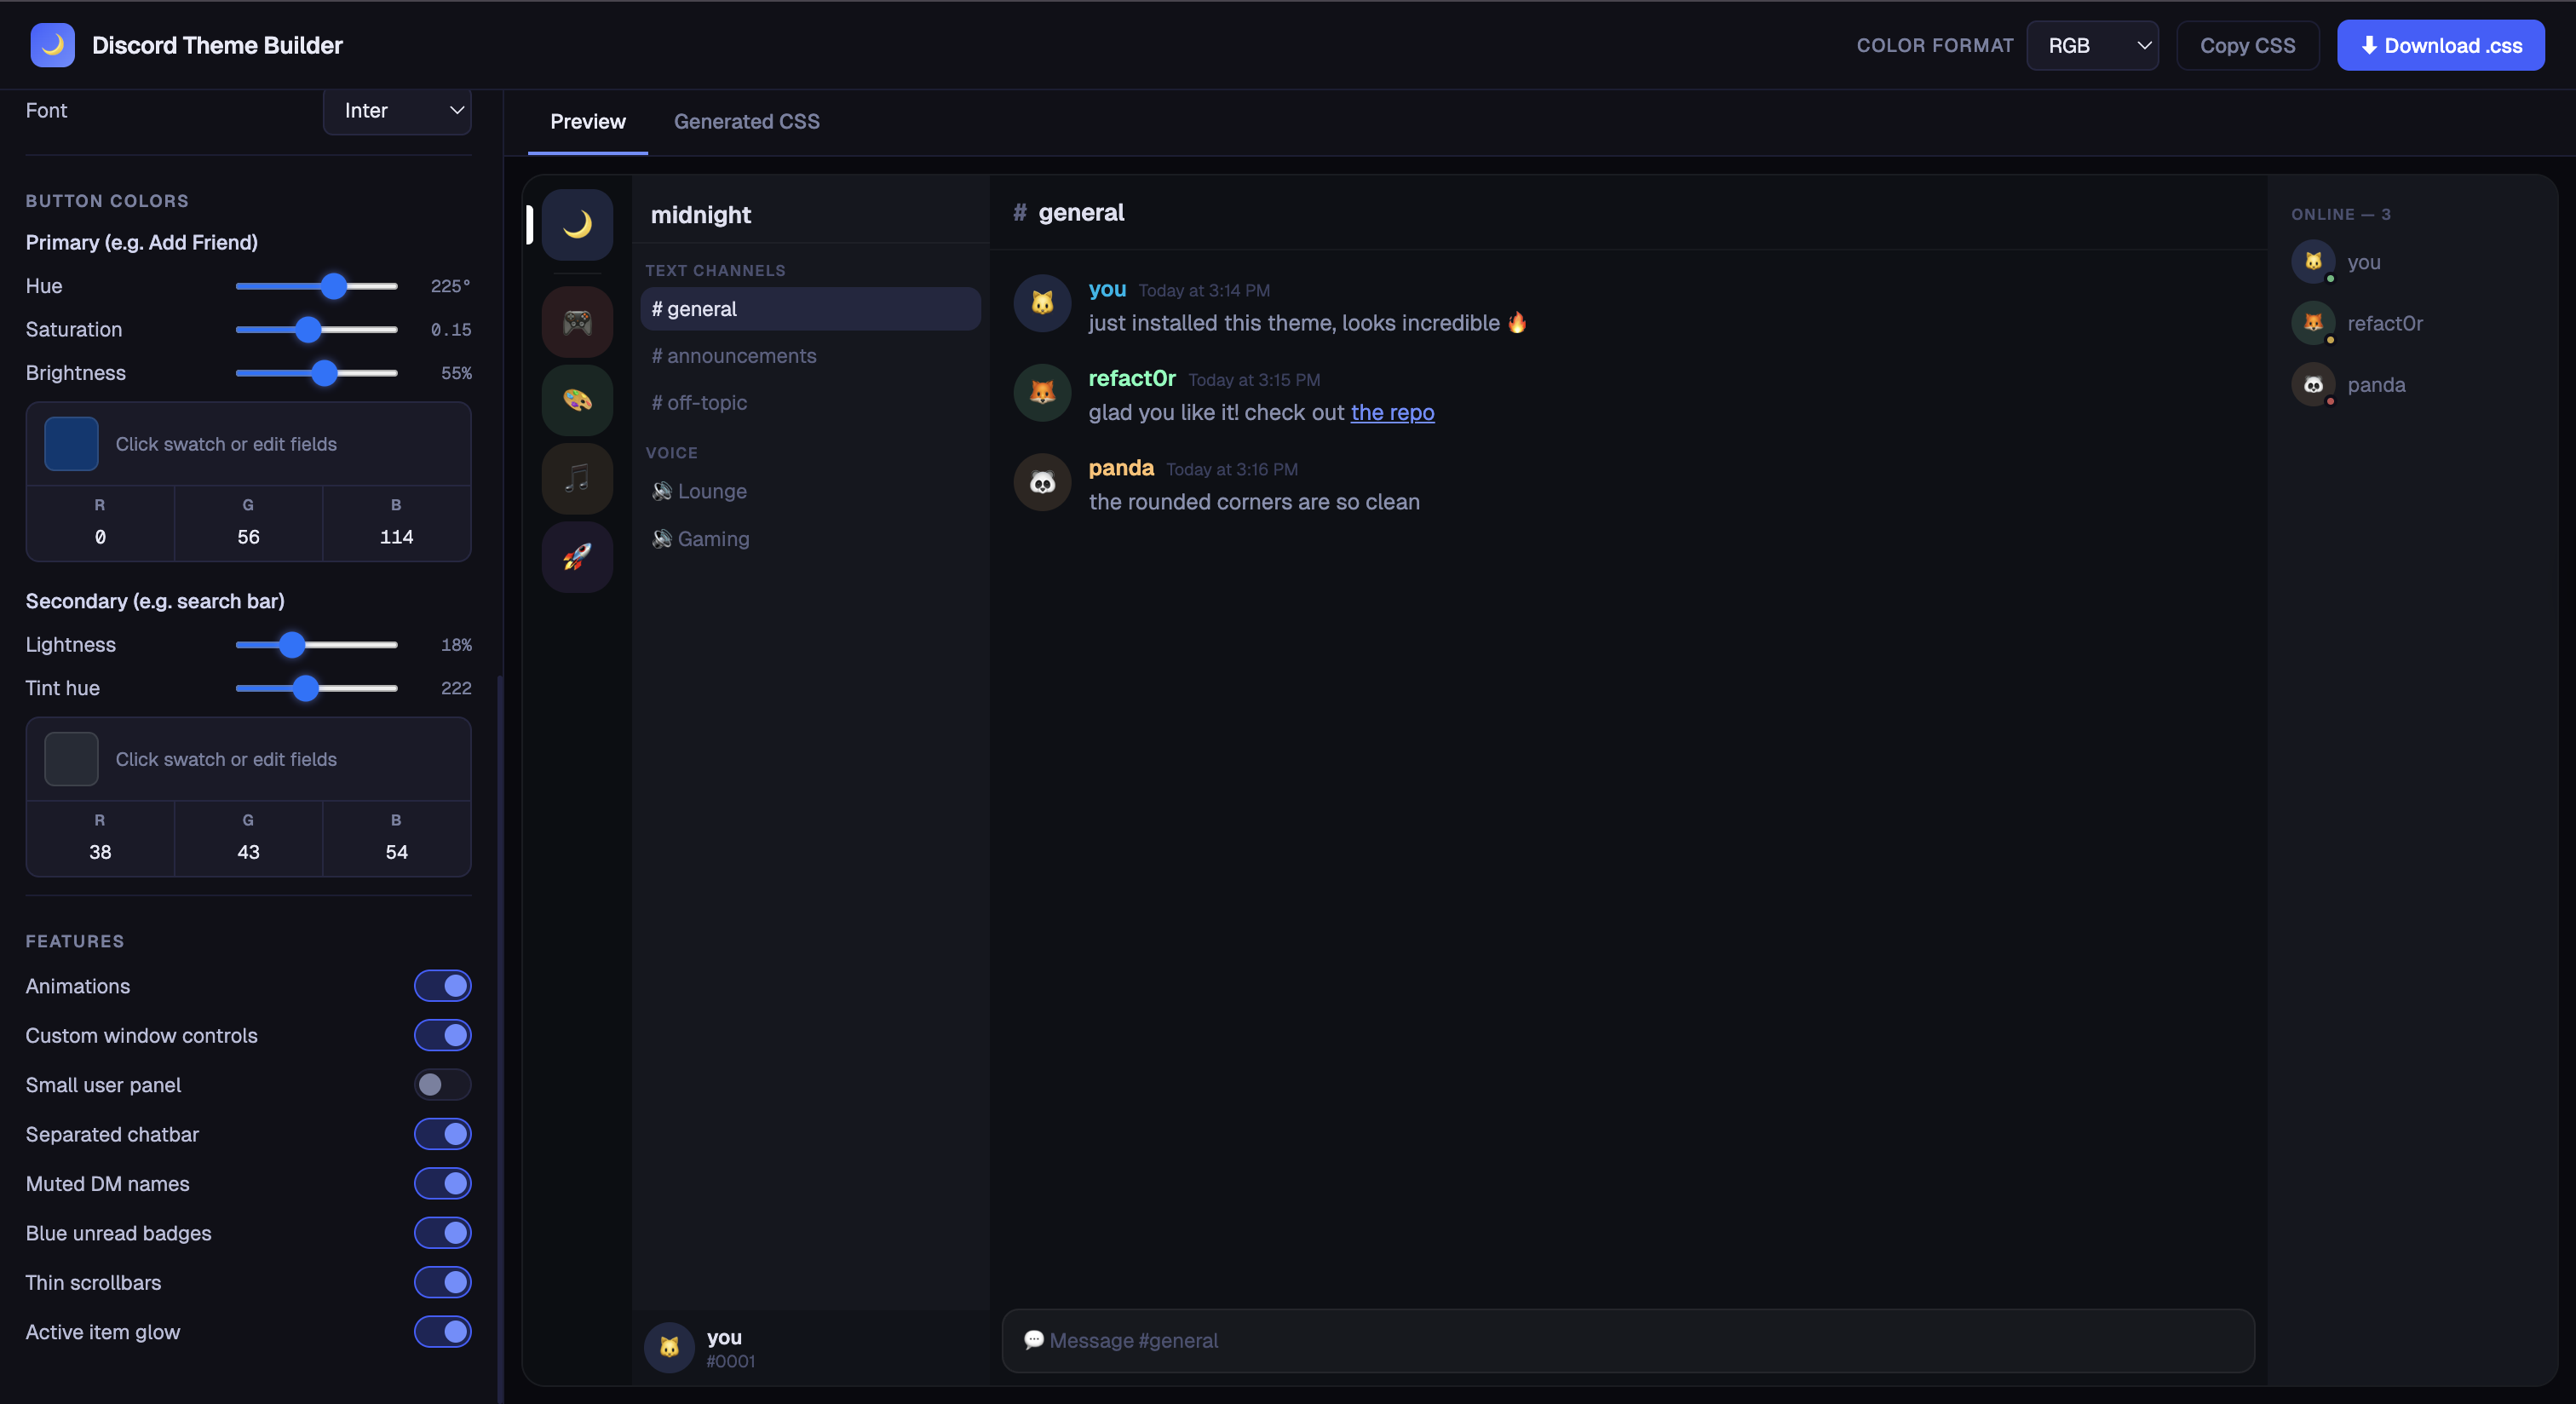The height and width of the screenshot is (1404, 2576).
Task: Click the Copy CSS button
Action: click(2247, 45)
